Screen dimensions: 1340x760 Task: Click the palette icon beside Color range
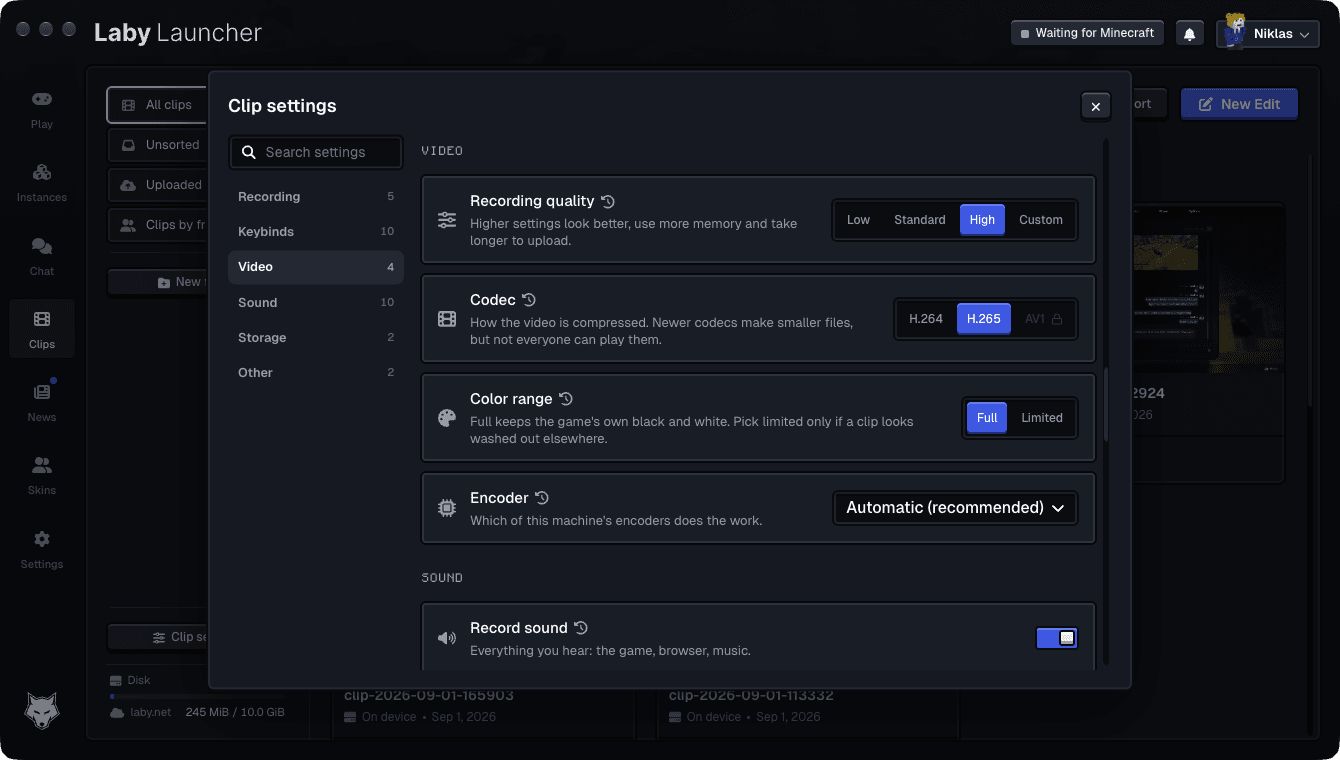pos(447,418)
